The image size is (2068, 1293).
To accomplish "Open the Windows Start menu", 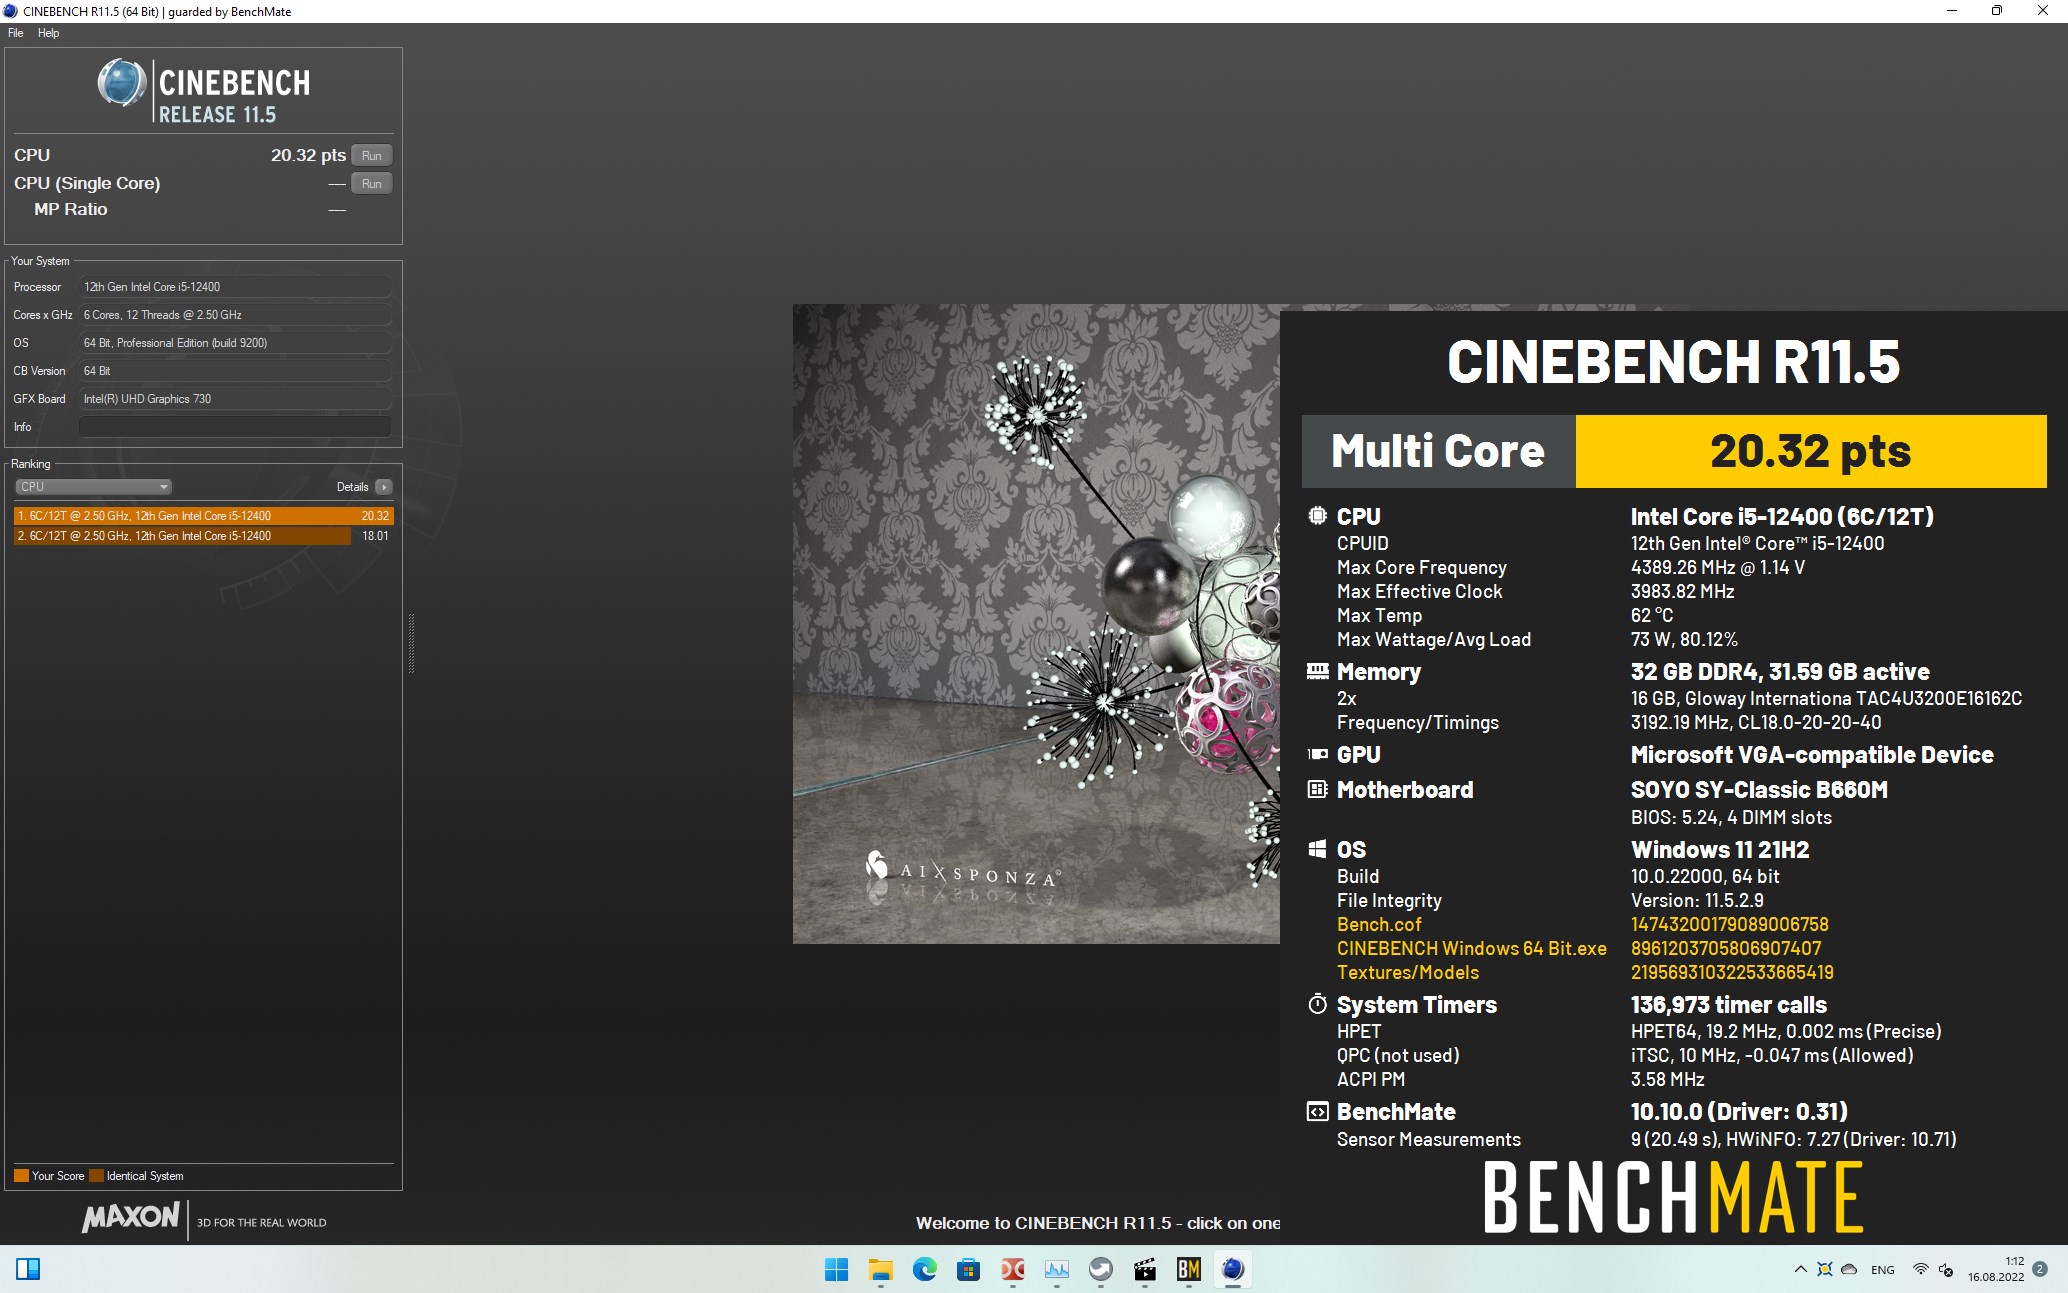I will [836, 1269].
